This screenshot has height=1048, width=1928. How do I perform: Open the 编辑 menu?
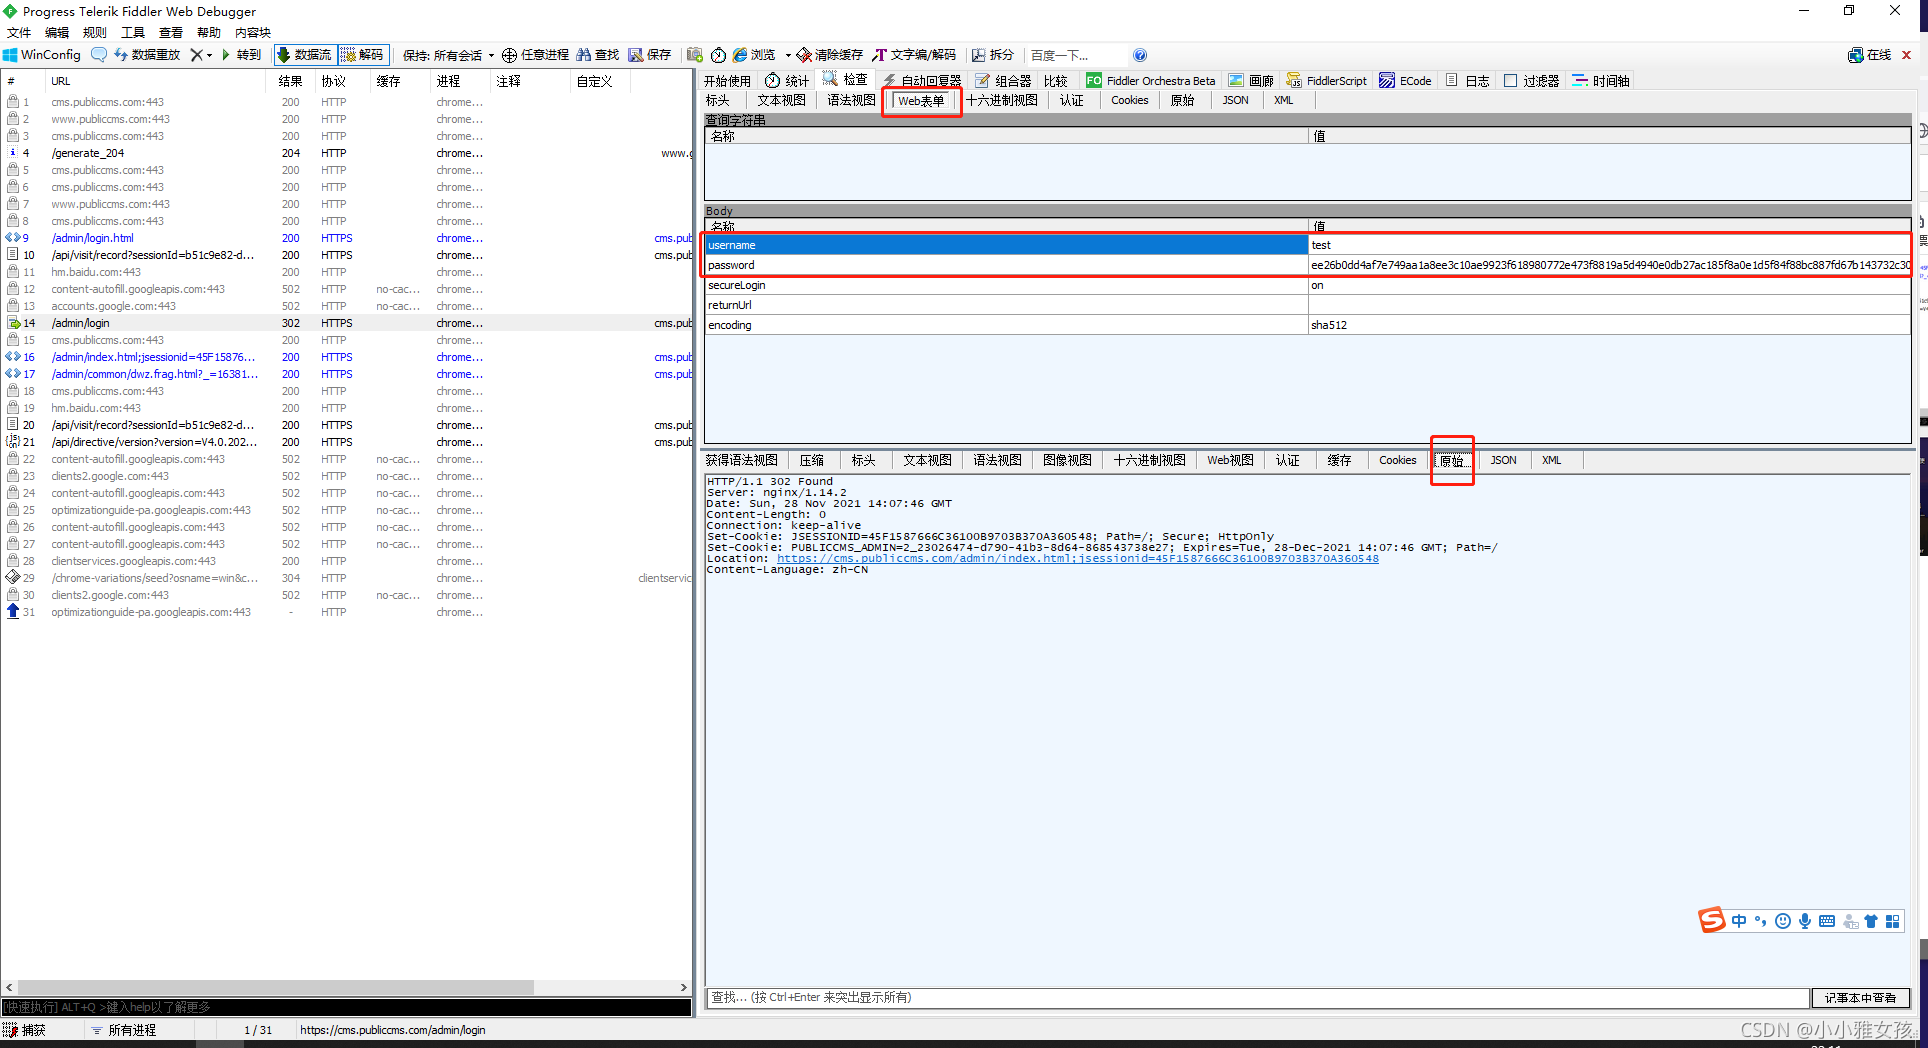tap(57, 33)
